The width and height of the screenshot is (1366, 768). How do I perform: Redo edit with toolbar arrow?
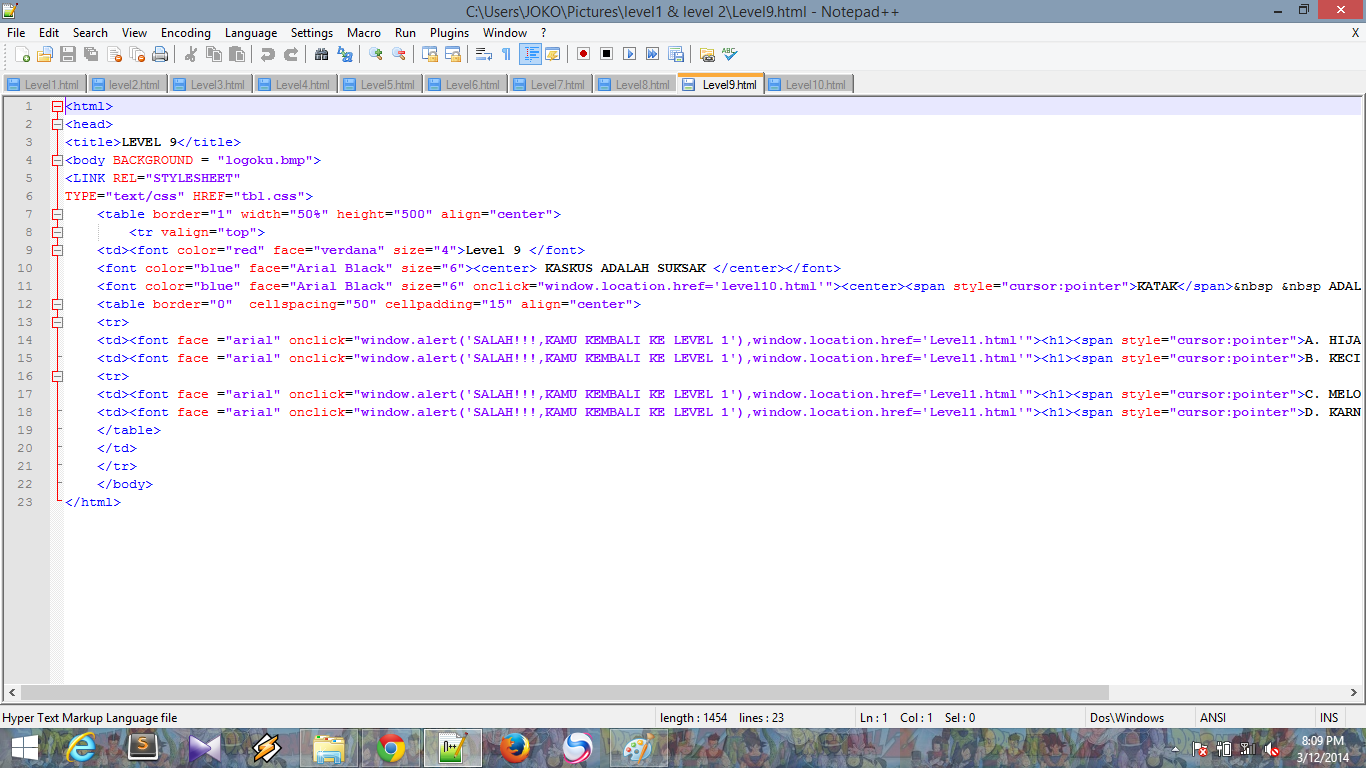[290, 54]
